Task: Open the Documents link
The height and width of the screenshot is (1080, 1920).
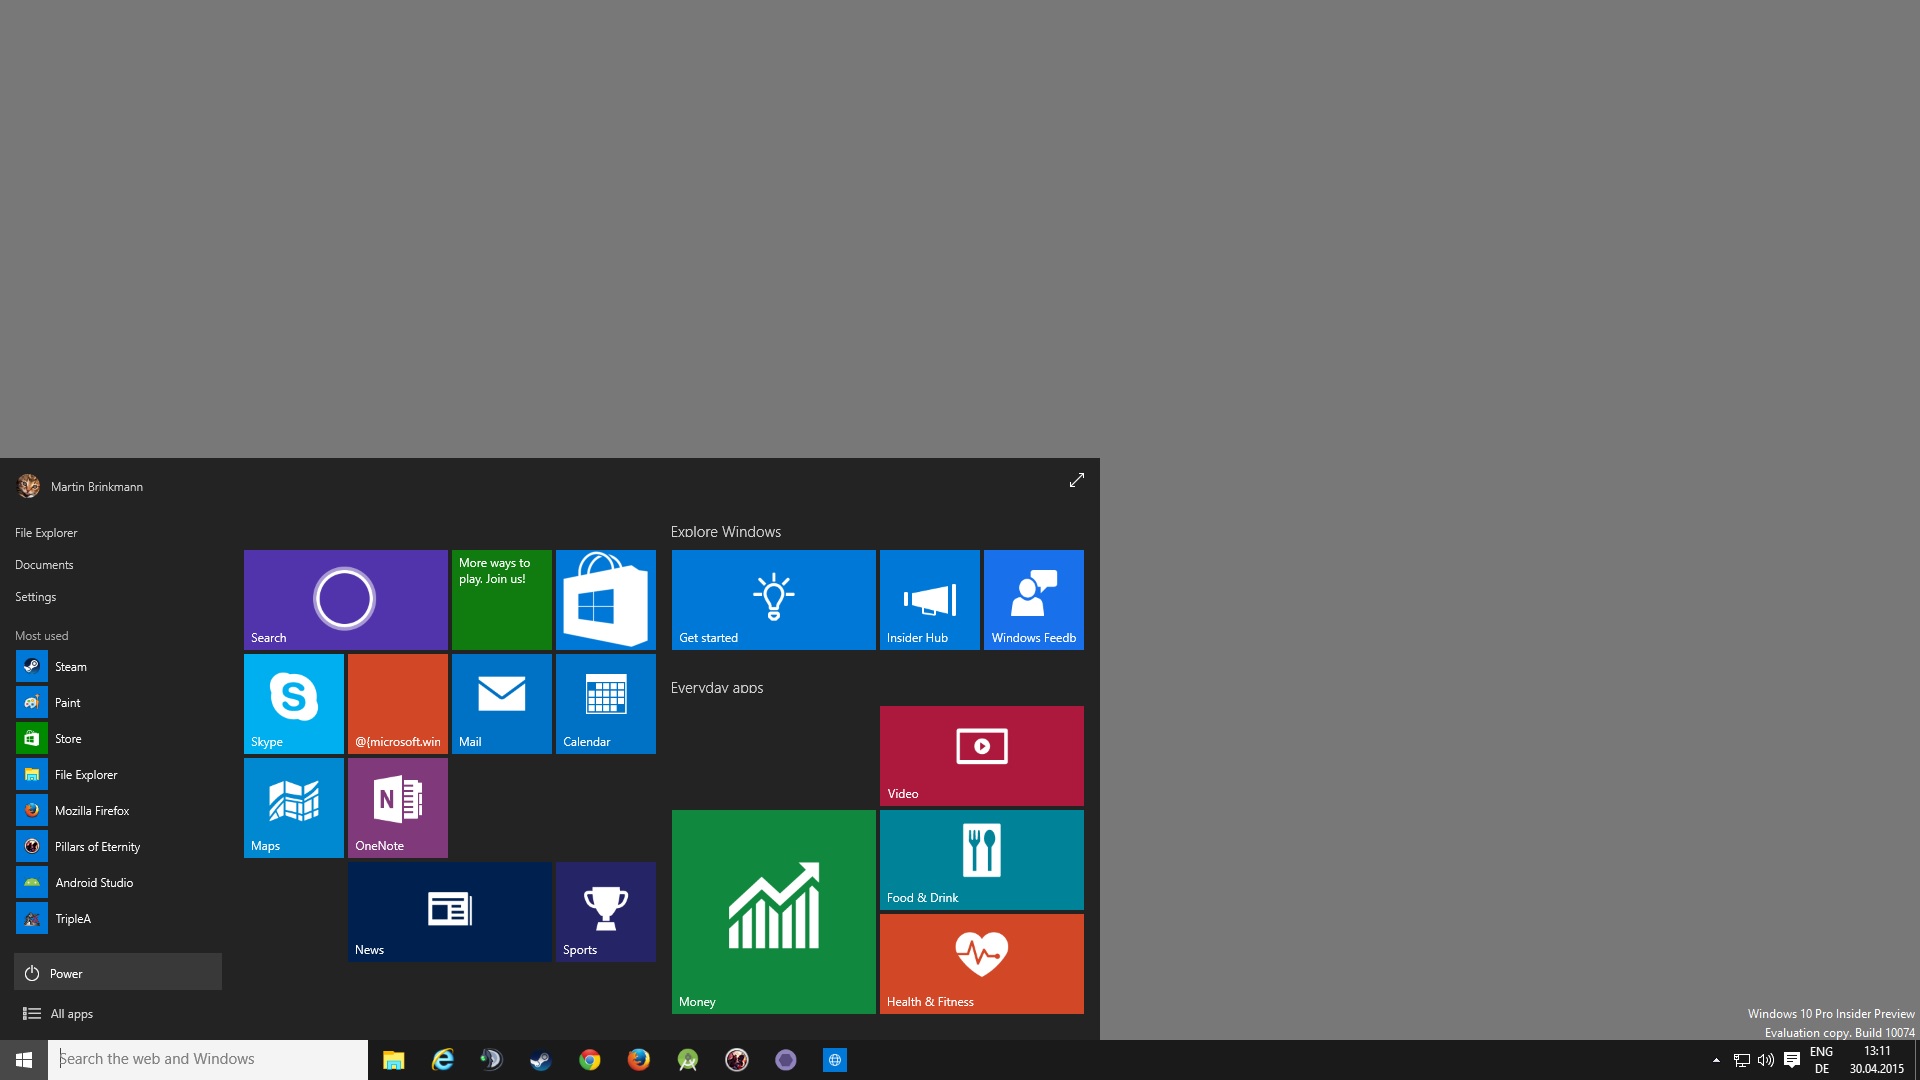Action: [x=44, y=565]
